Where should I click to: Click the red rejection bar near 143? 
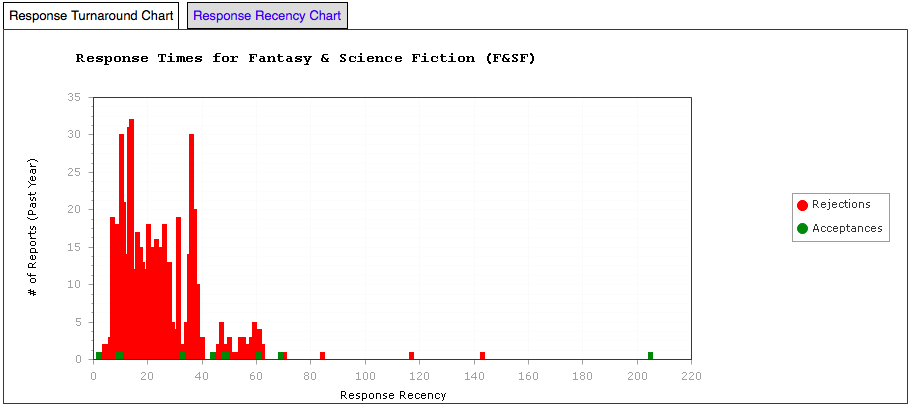(x=482, y=355)
